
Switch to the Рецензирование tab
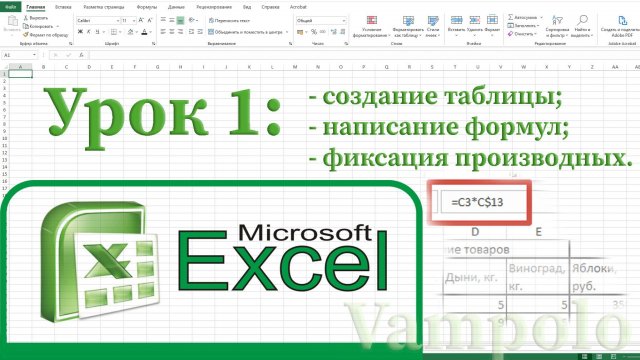coord(214,7)
